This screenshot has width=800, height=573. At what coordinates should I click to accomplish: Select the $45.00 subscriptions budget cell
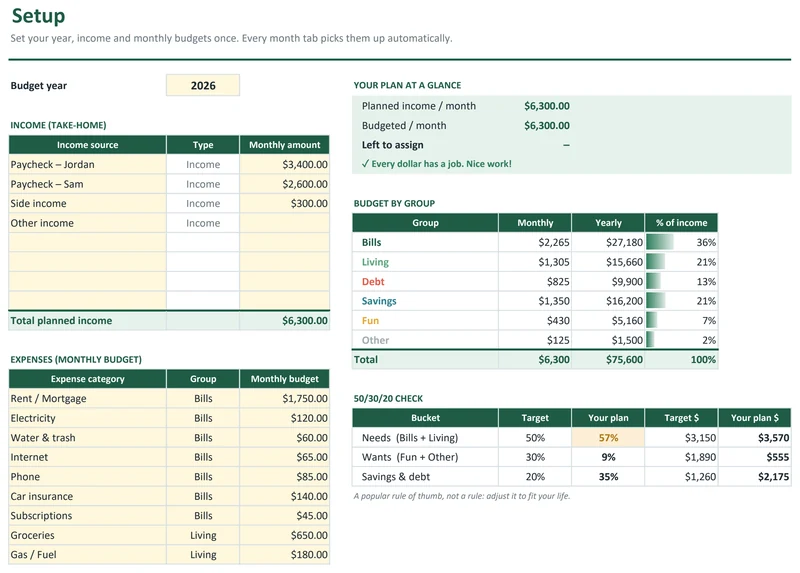coord(284,516)
